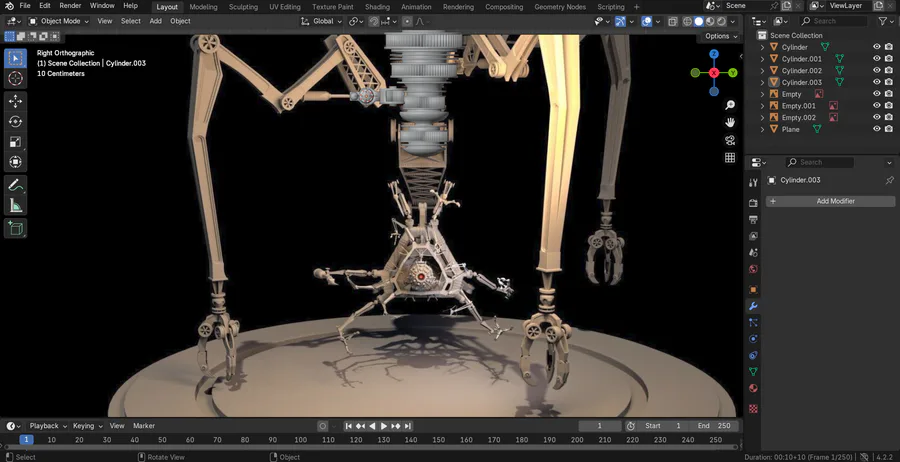
Task: Choose the Scale tool
Action: (16, 141)
